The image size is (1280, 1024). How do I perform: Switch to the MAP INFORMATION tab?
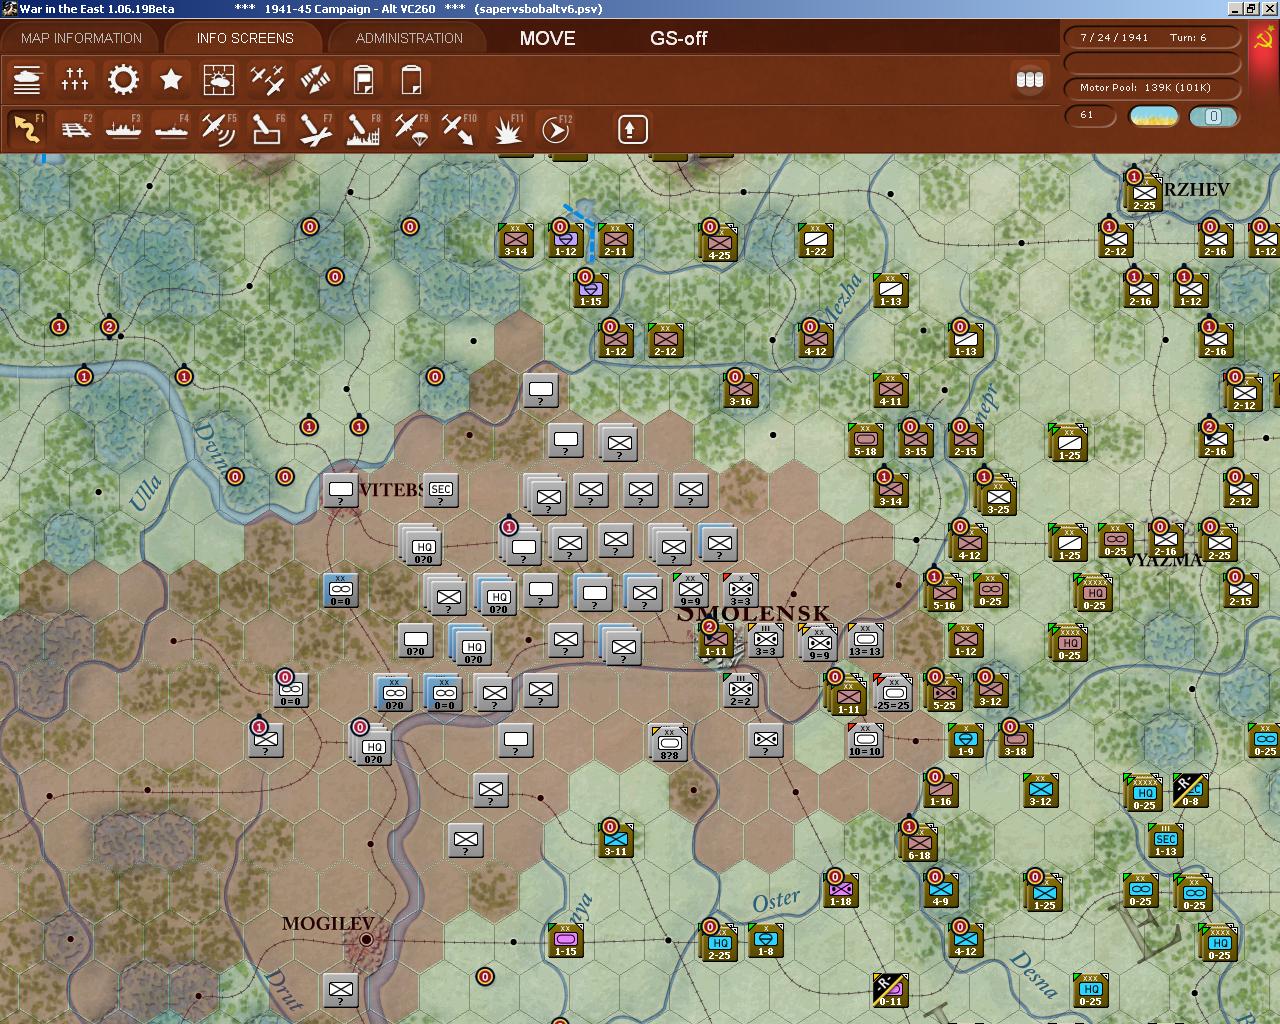click(81, 38)
